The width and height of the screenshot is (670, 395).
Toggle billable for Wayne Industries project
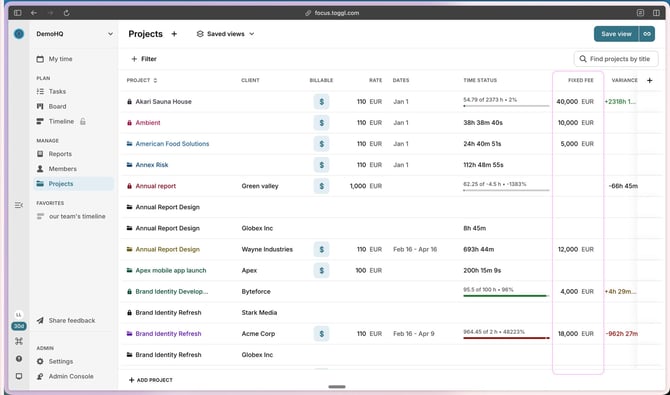click(x=321, y=249)
